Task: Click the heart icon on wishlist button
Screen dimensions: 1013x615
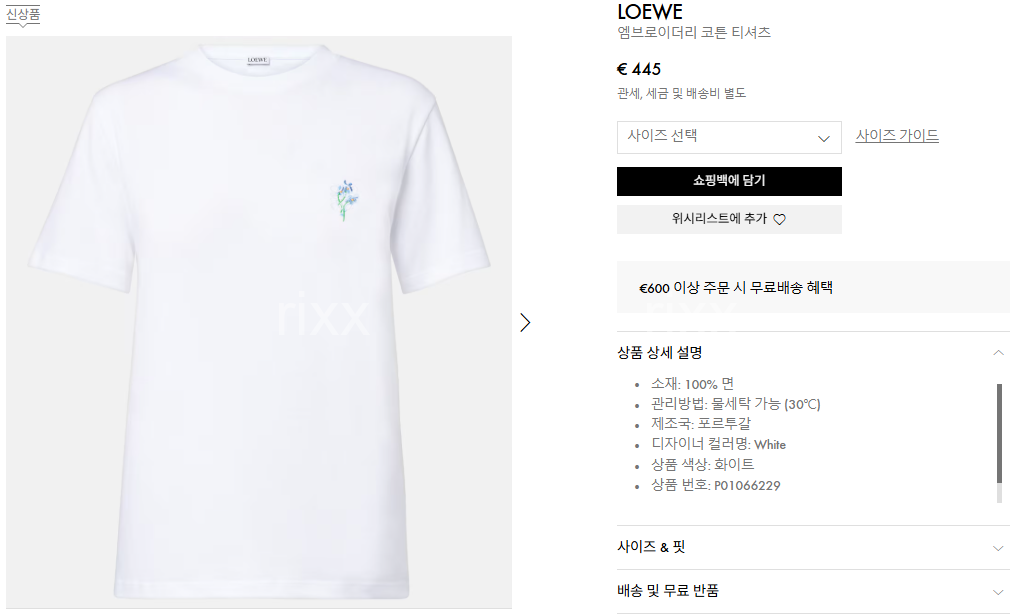Action: [780, 220]
